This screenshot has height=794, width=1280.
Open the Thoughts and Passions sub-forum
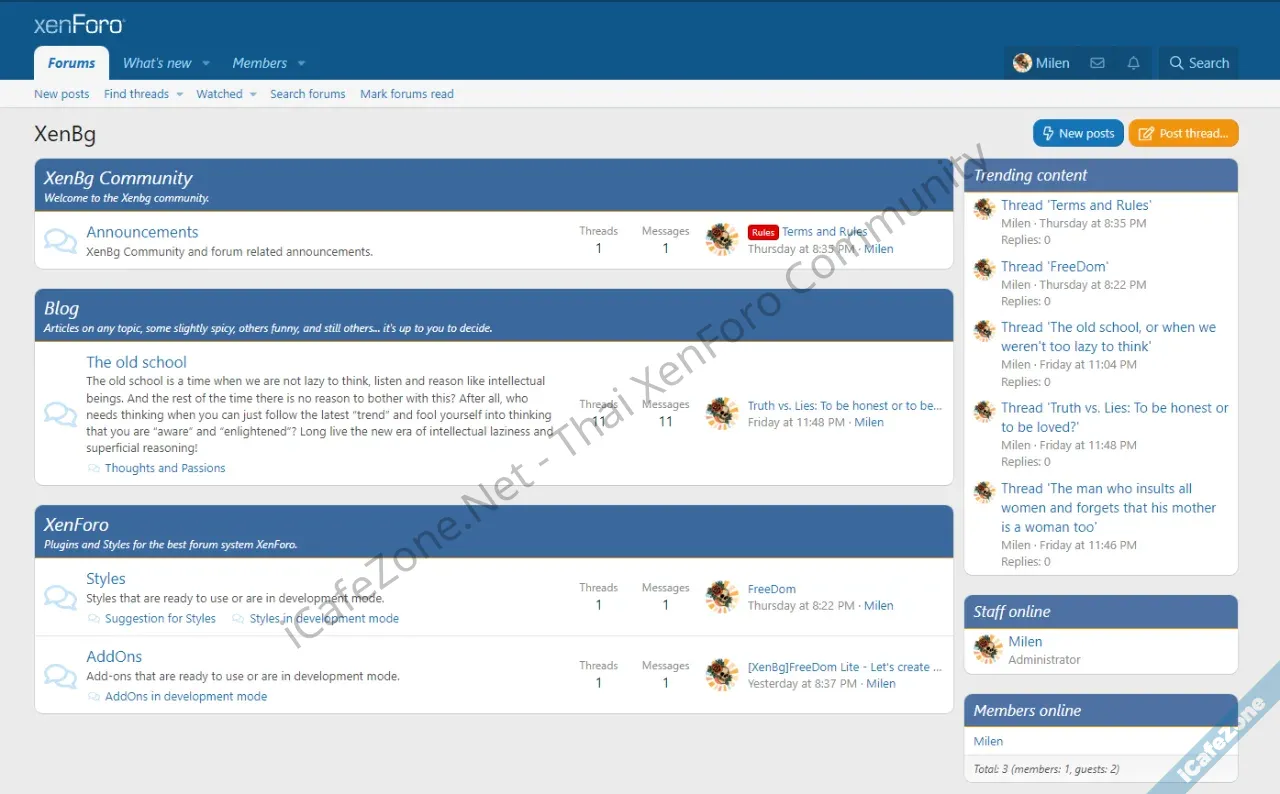[x=165, y=468]
